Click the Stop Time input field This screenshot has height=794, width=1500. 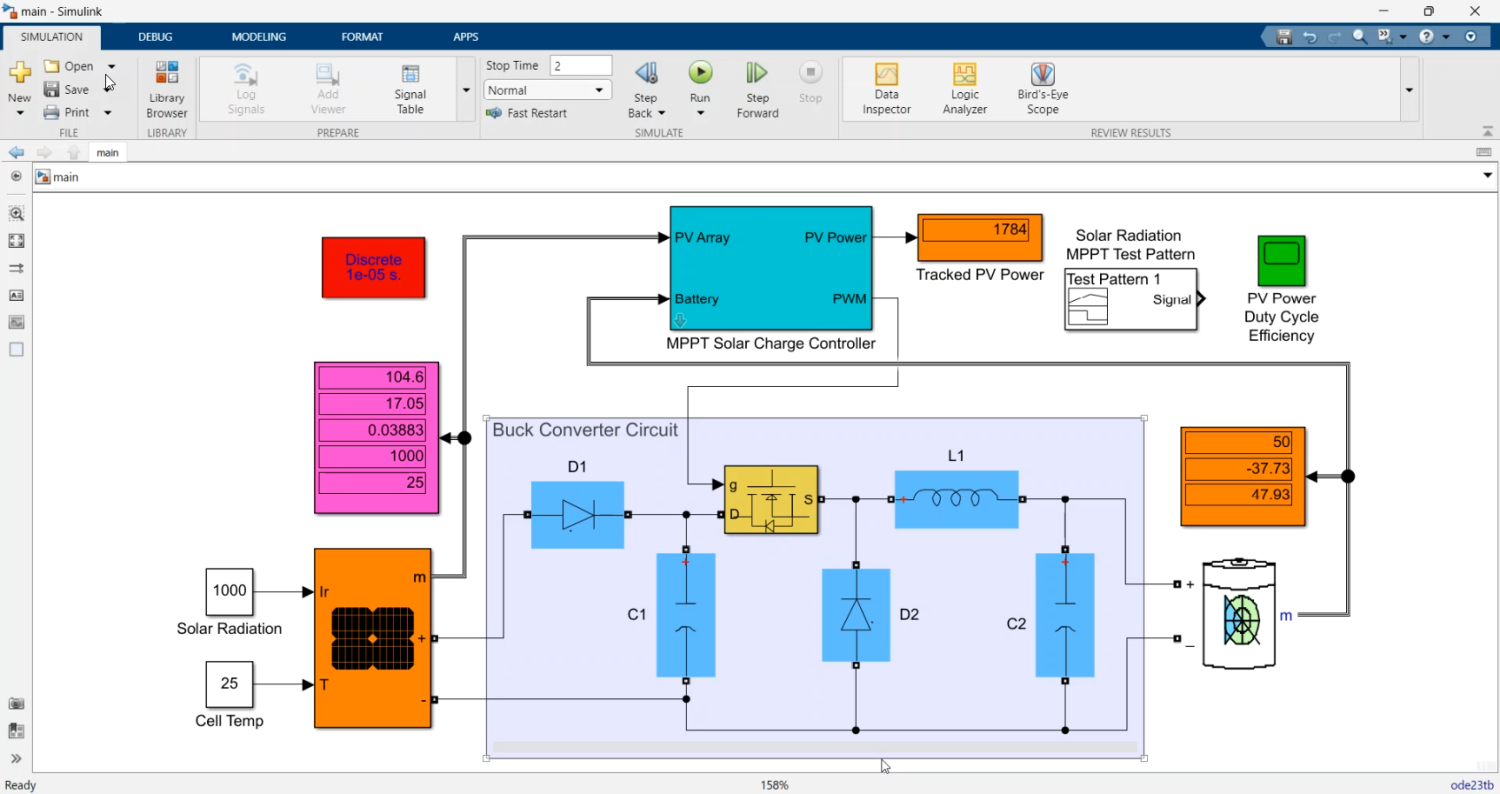click(580, 66)
